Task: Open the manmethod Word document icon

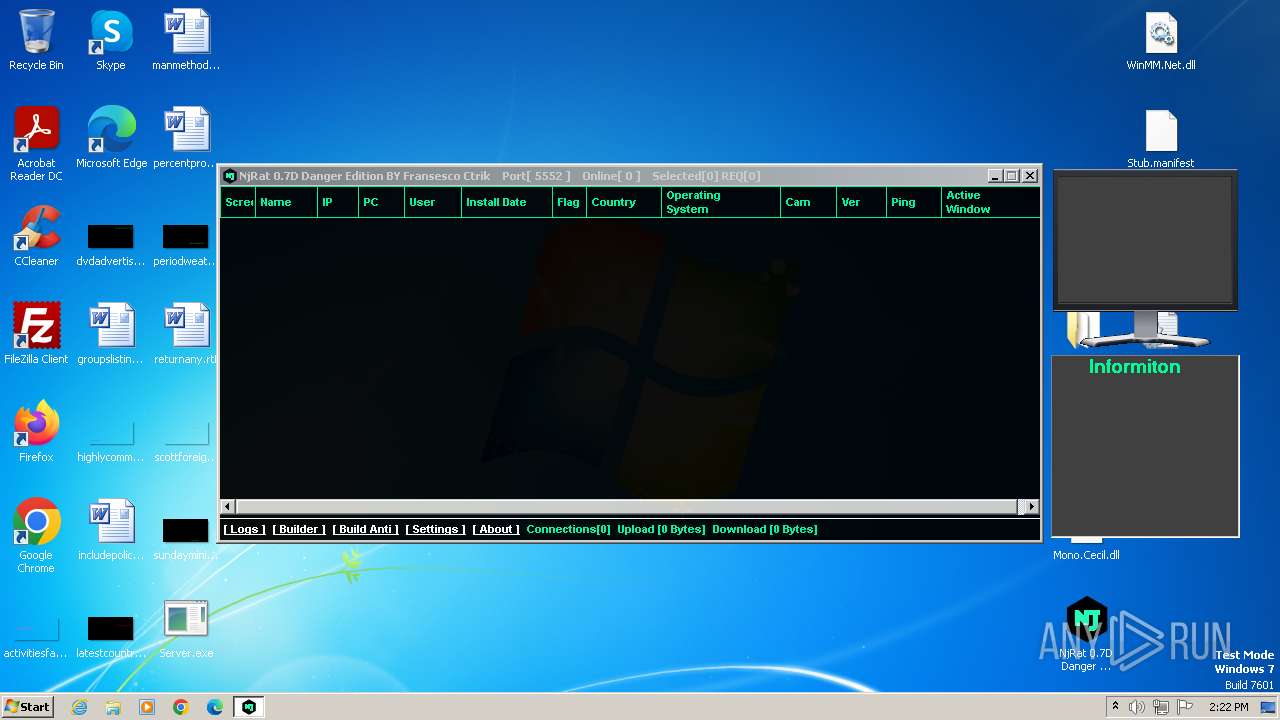Action: [x=186, y=40]
